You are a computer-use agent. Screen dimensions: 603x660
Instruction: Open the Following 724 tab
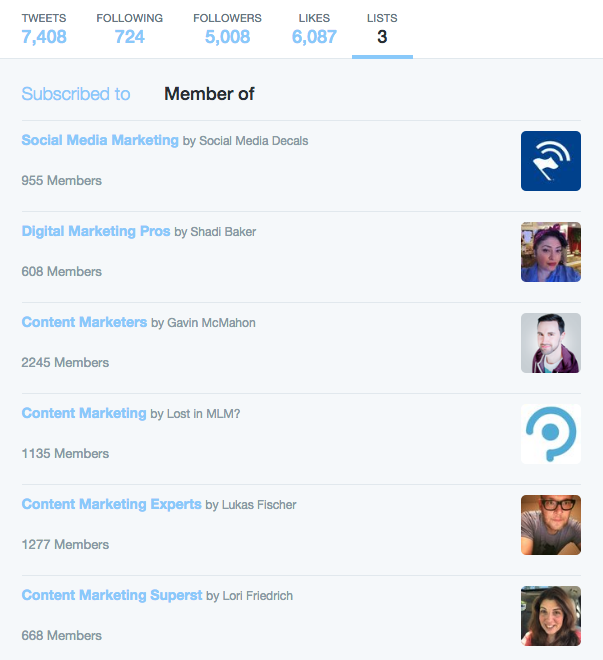130,29
